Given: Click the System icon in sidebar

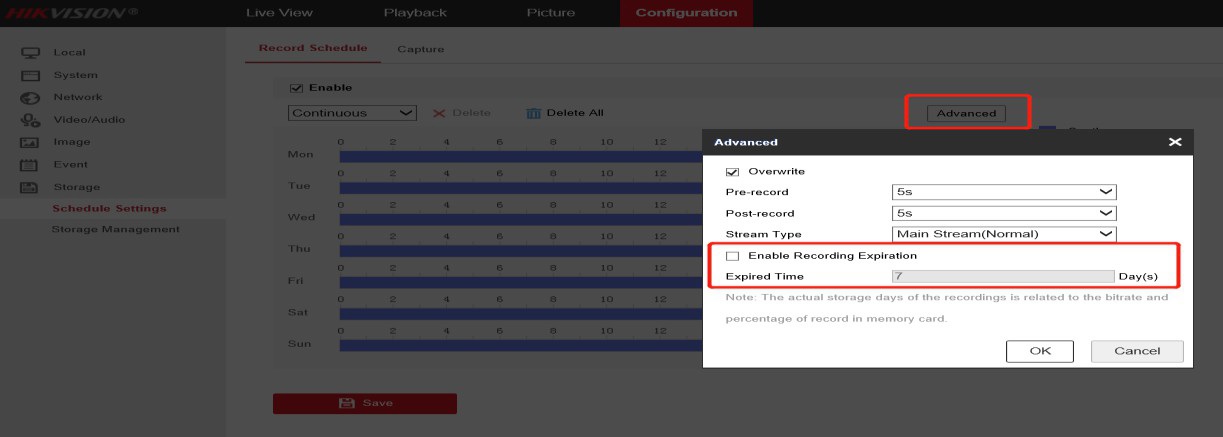Looking at the screenshot, I should pos(30,76).
